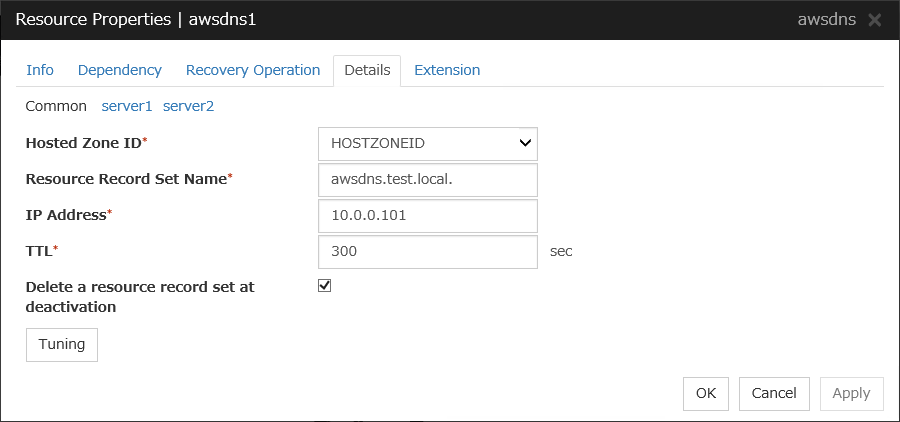Open the Tuning settings
The height and width of the screenshot is (422, 900).
61,344
